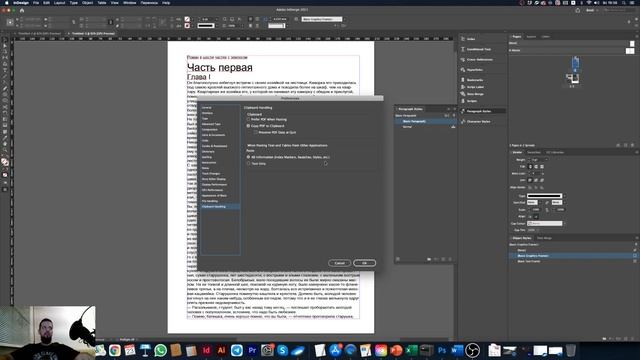Open the File menu
The image size is (640, 360).
click(36, 2)
